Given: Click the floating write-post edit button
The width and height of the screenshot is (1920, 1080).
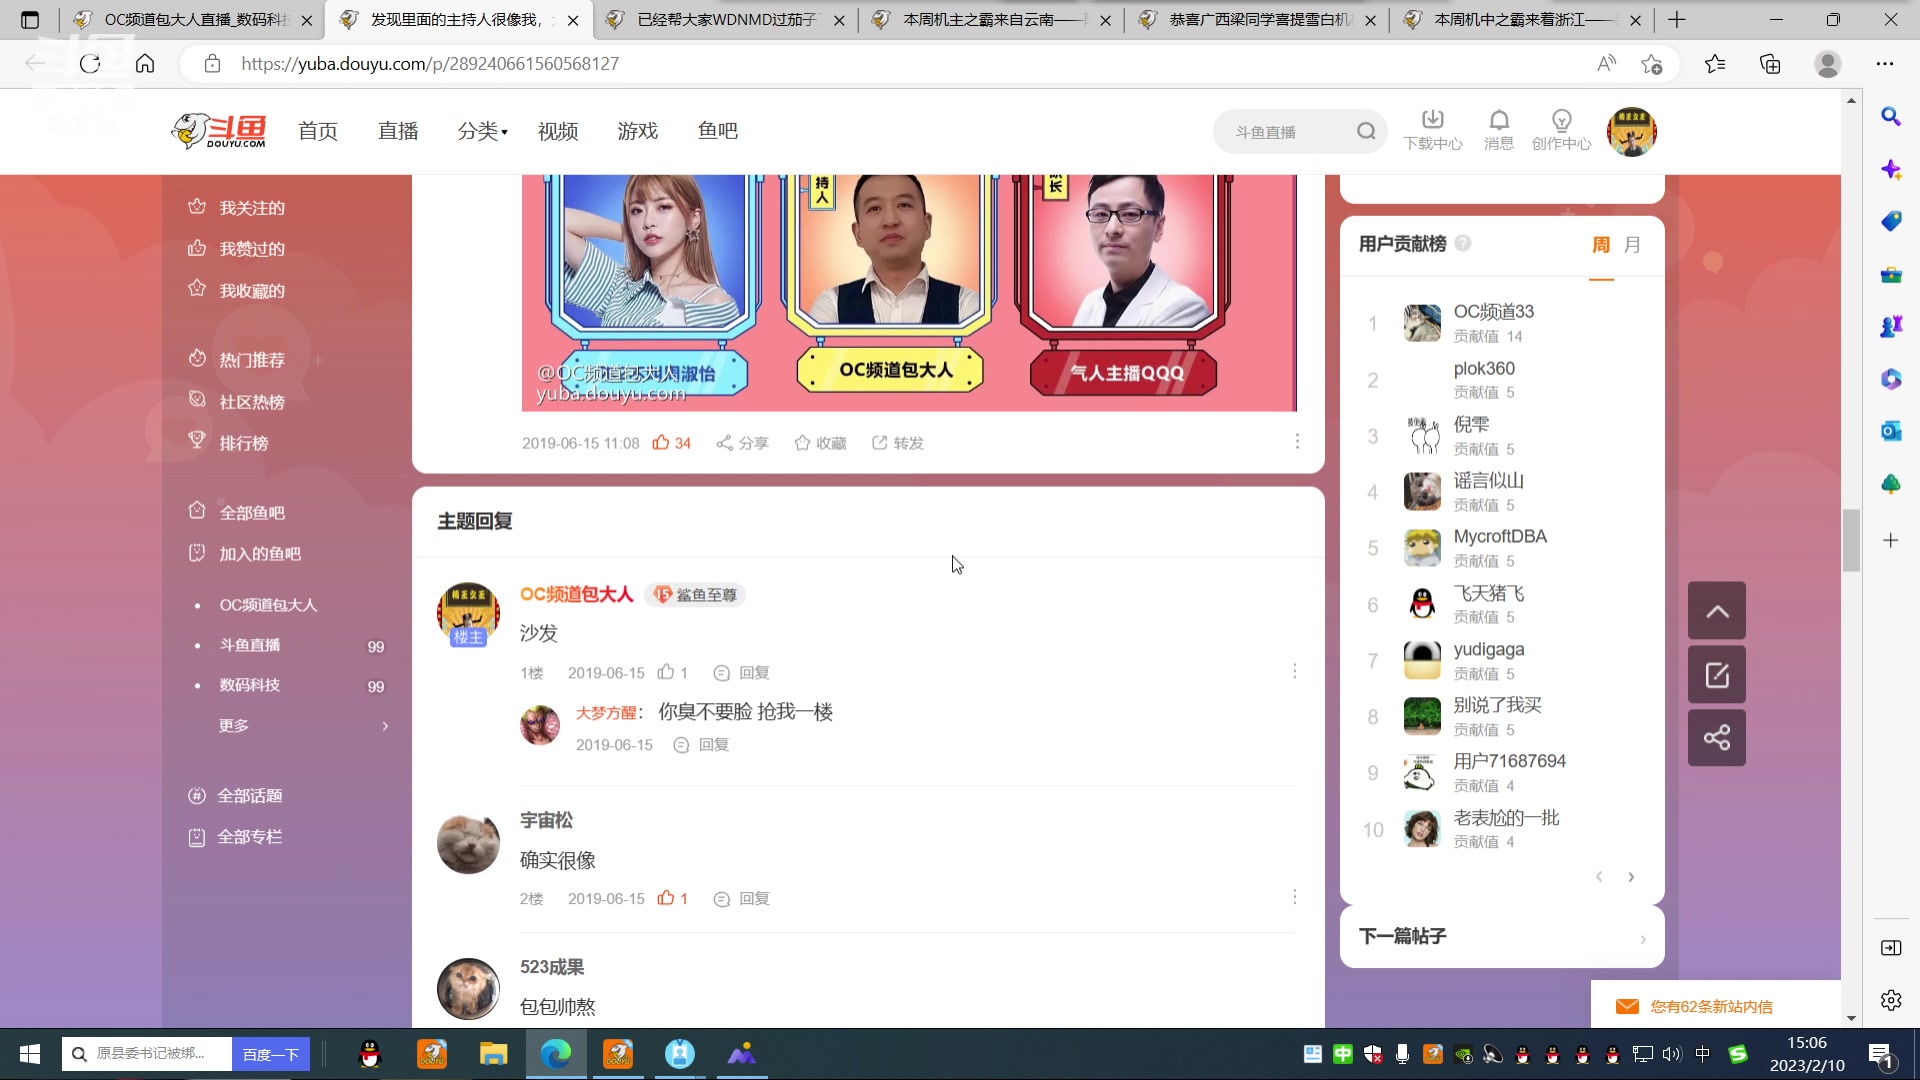Looking at the screenshot, I should pyautogui.click(x=1717, y=675).
